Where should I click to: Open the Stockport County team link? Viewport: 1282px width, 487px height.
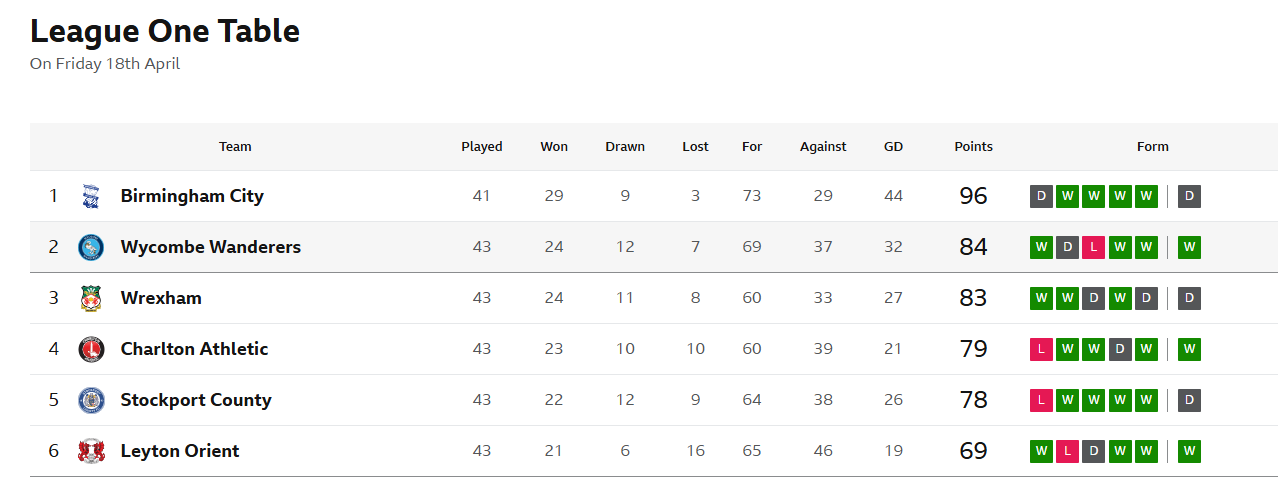click(196, 400)
